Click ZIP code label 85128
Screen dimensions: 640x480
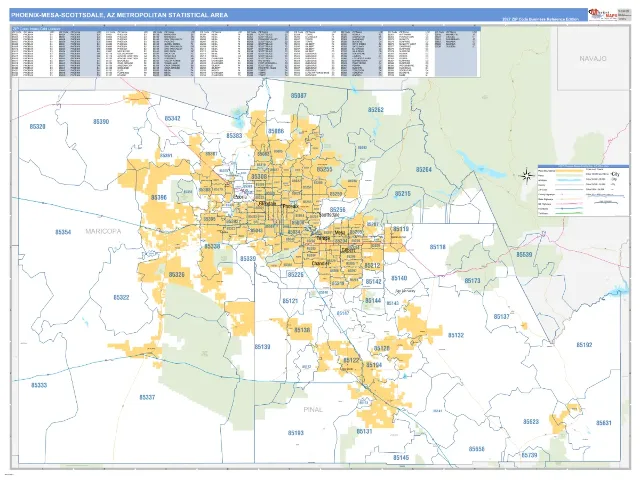382,348
